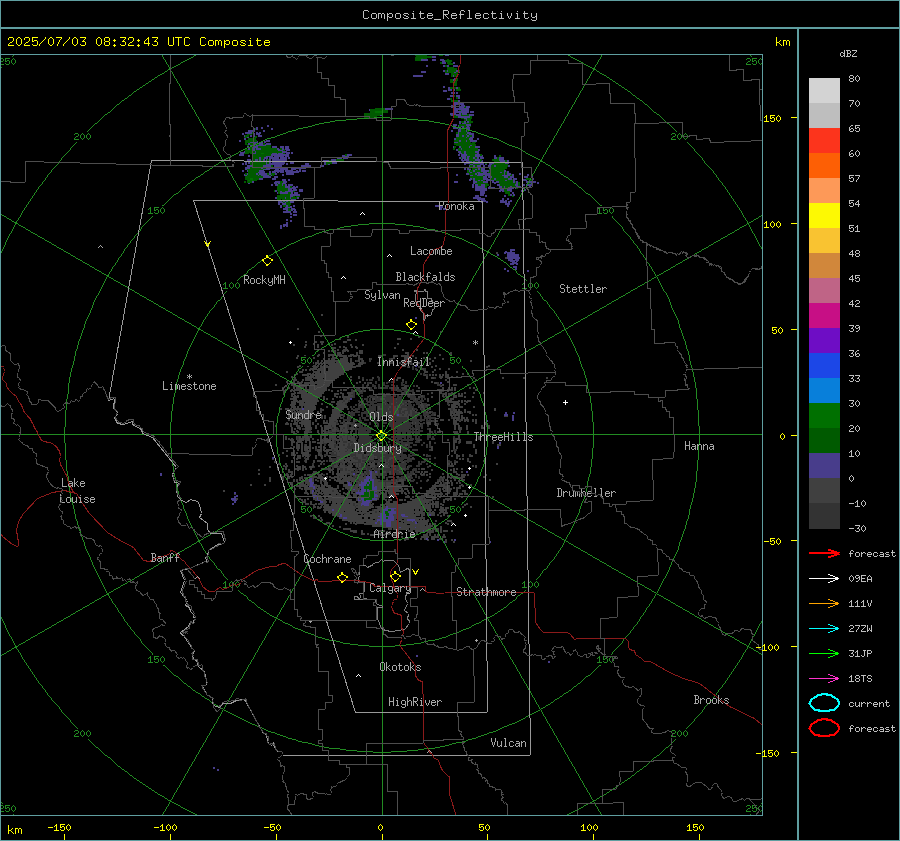900x841 pixels.
Task: Select the Olds city label
Action: [381, 417]
